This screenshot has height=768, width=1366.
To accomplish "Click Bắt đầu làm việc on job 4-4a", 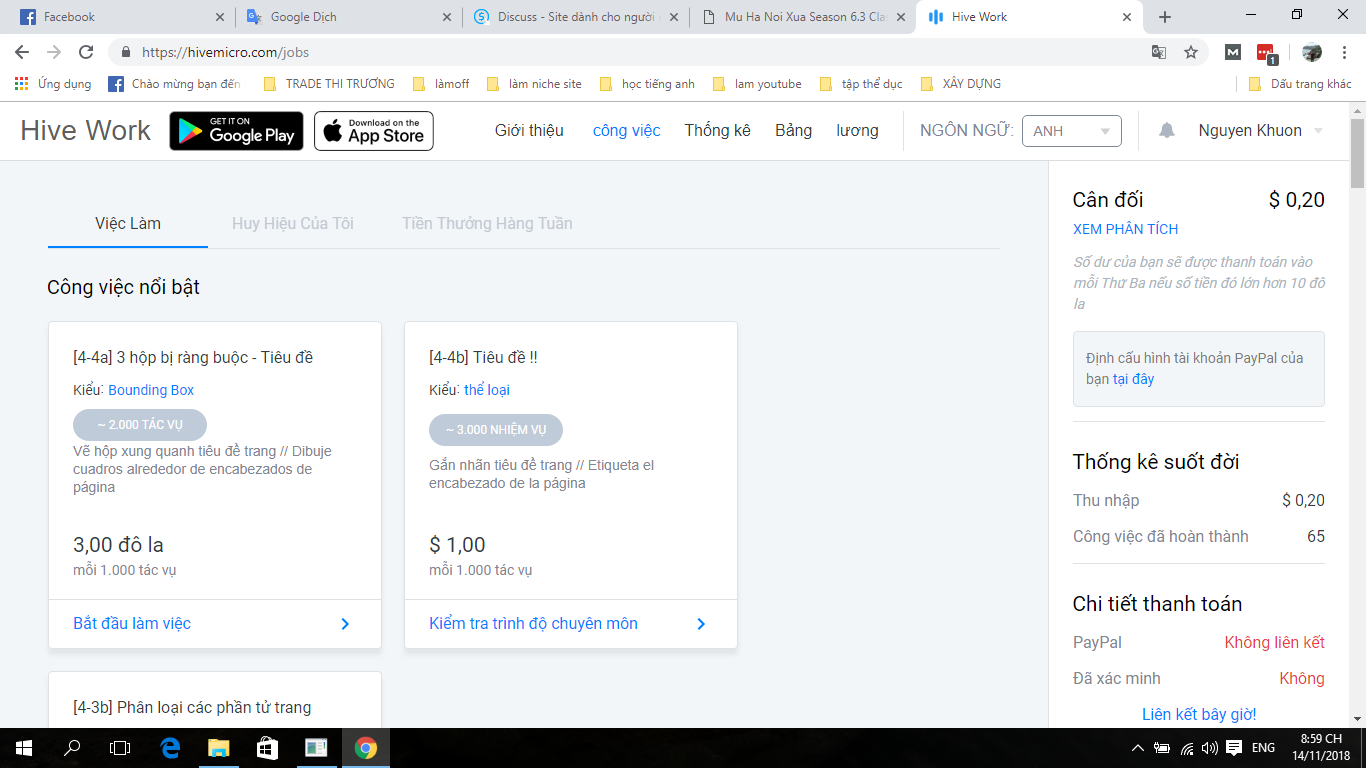I will 132,624.
